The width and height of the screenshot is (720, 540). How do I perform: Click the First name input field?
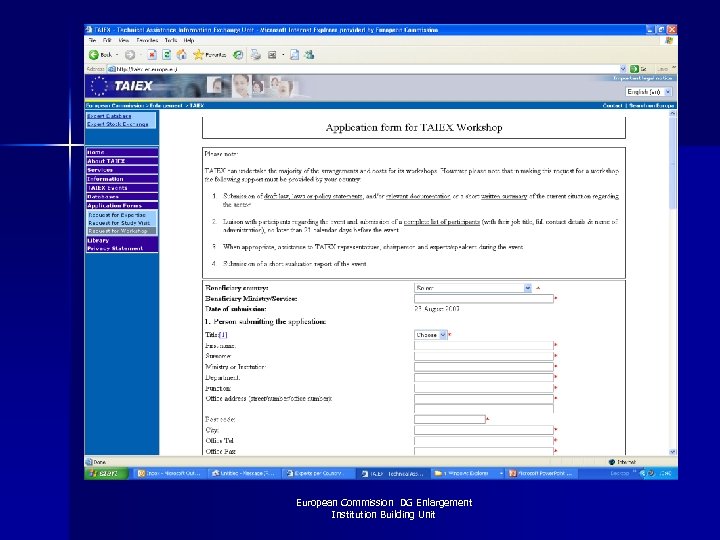484,345
